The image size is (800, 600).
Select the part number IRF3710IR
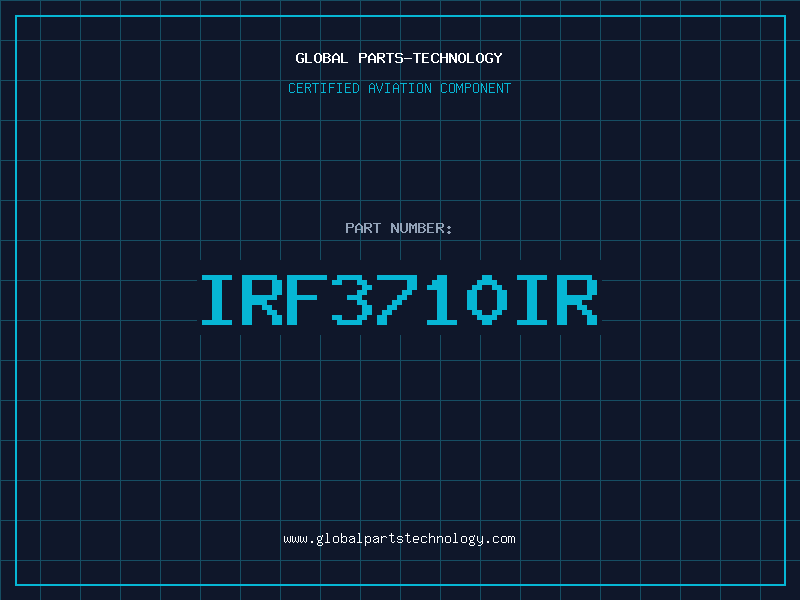[x=400, y=299]
